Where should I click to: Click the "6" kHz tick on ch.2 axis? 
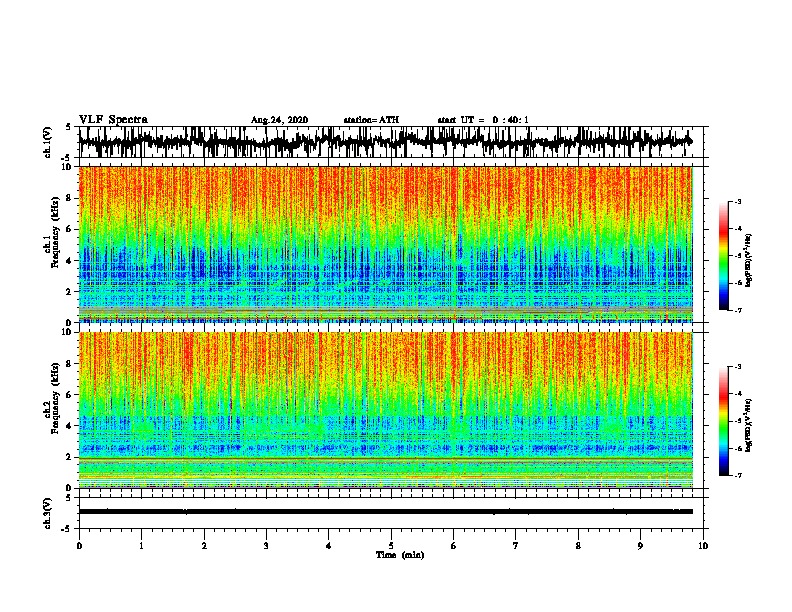[x=69, y=395]
